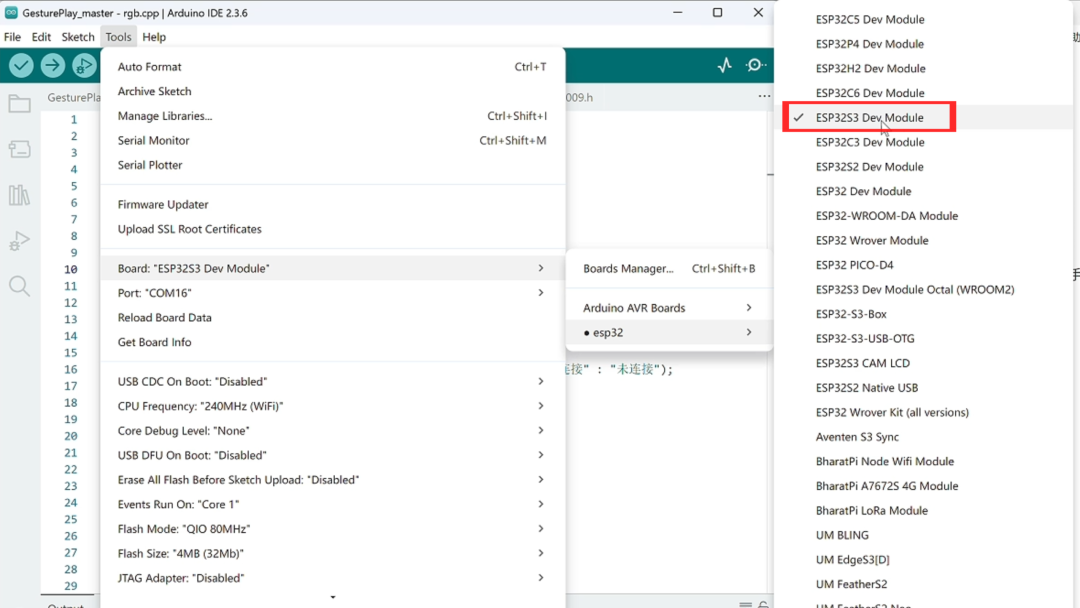Open the Debug sidebar icon
The height and width of the screenshot is (608, 1080).
point(19,241)
